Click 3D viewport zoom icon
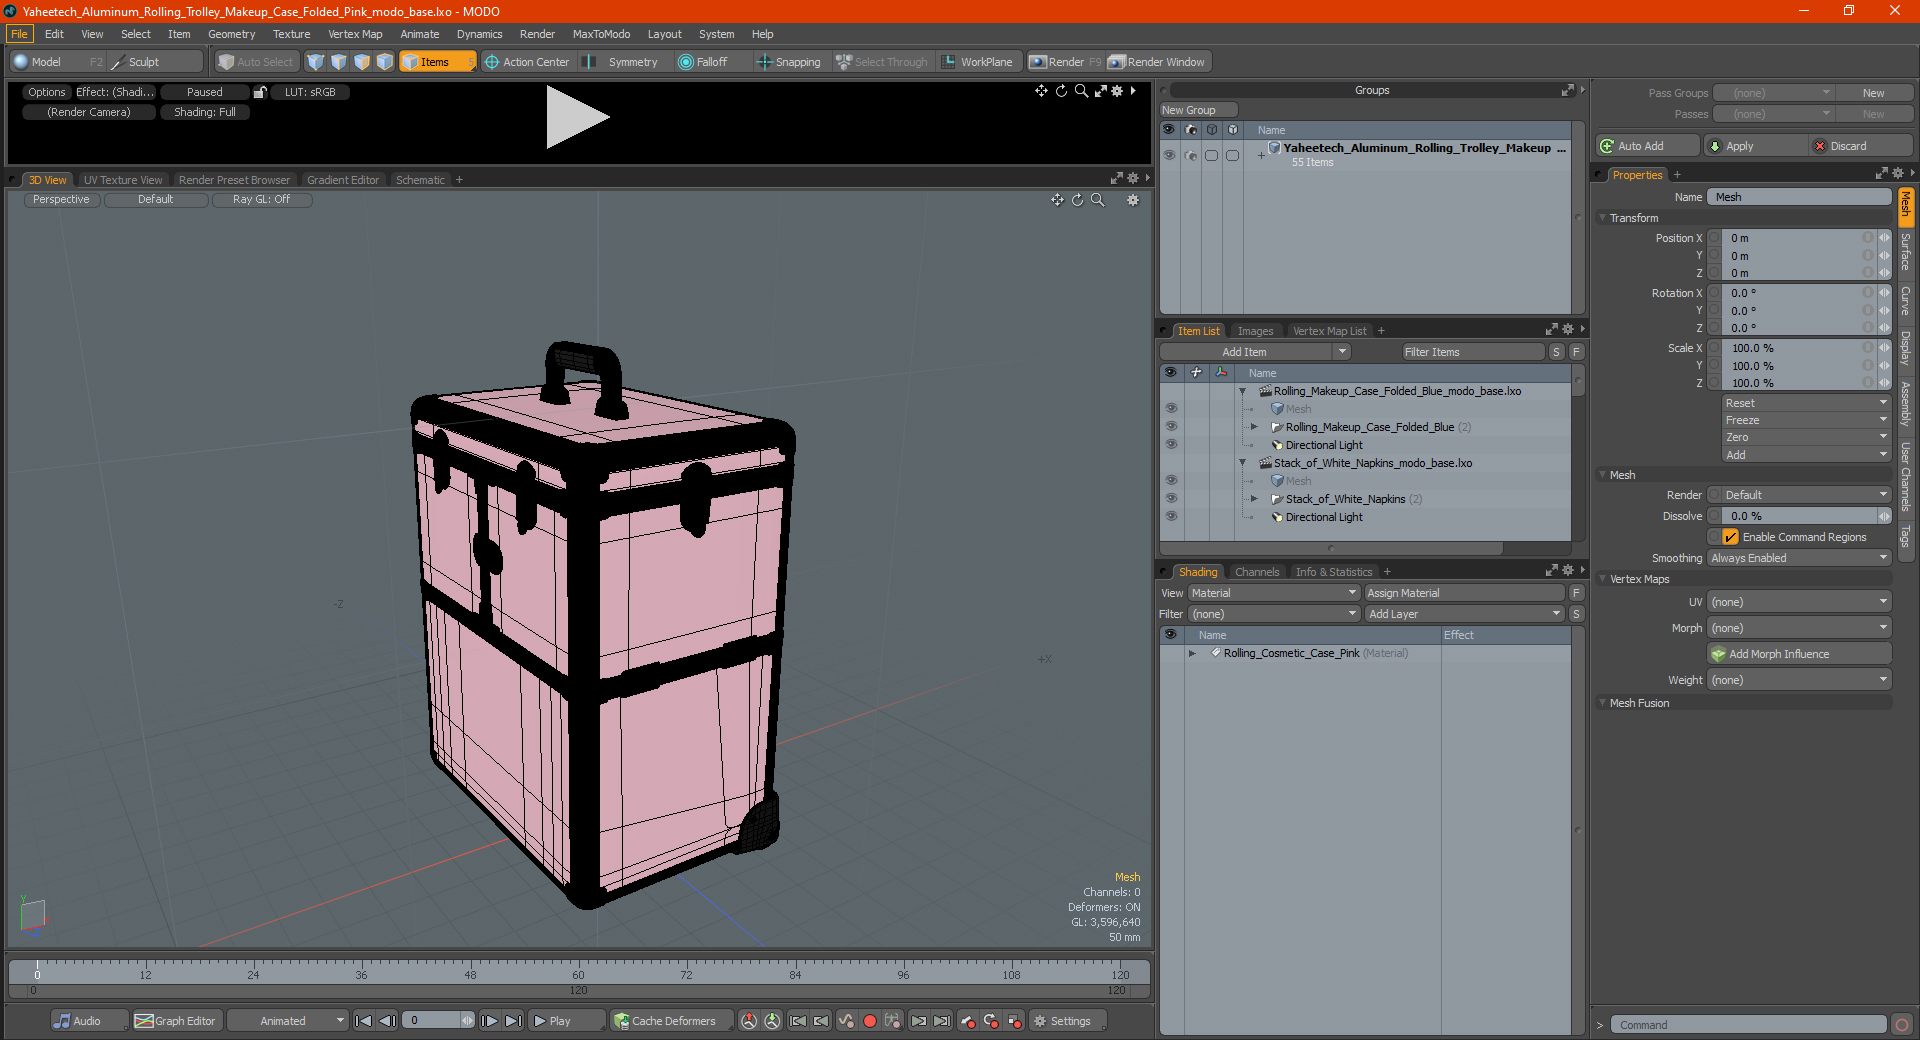This screenshot has width=1920, height=1040. (1097, 200)
